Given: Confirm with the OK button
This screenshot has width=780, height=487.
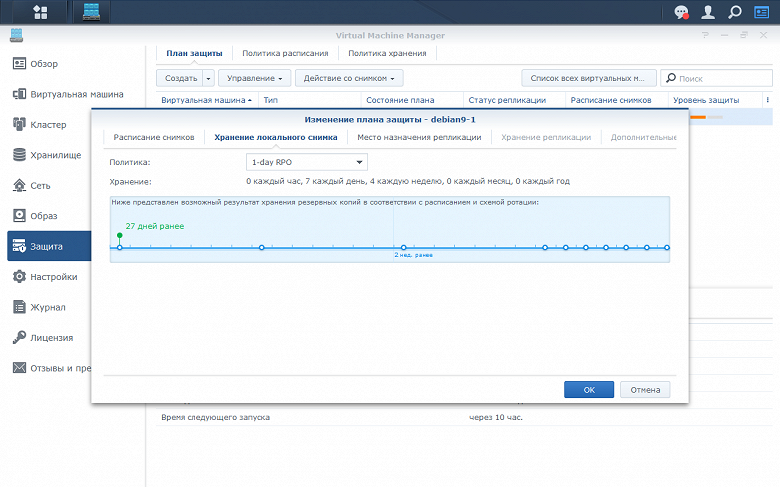Looking at the screenshot, I should tap(589, 390).
